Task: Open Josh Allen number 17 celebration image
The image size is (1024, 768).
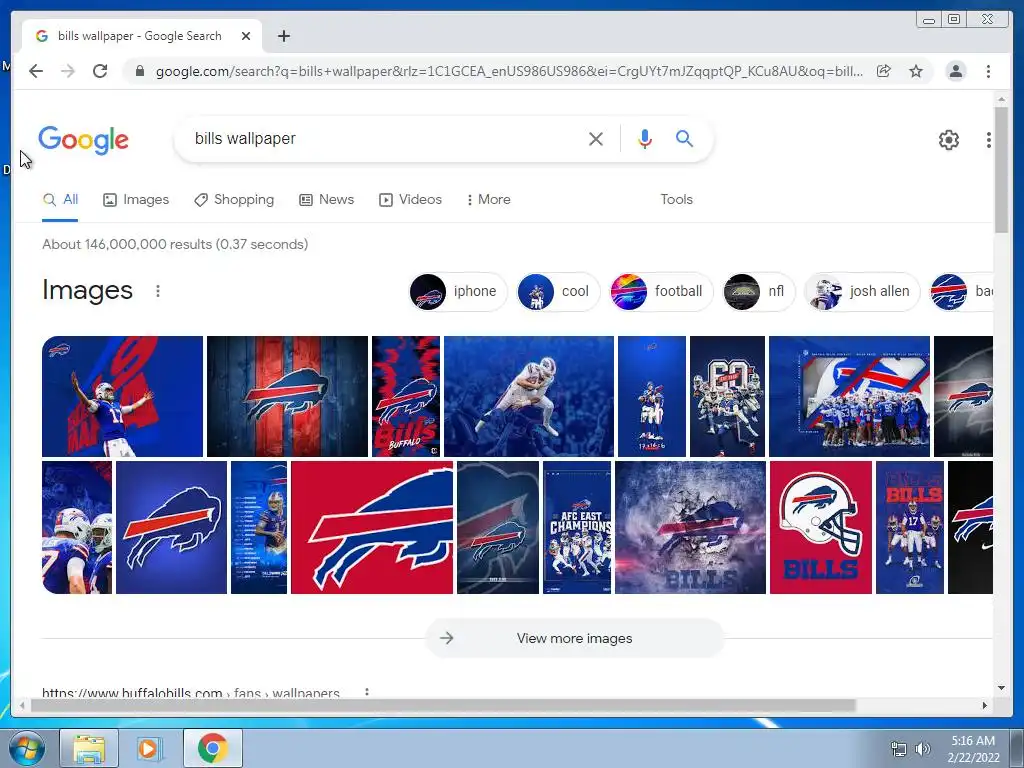Action: pyautogui.click(x=122, y=396)
